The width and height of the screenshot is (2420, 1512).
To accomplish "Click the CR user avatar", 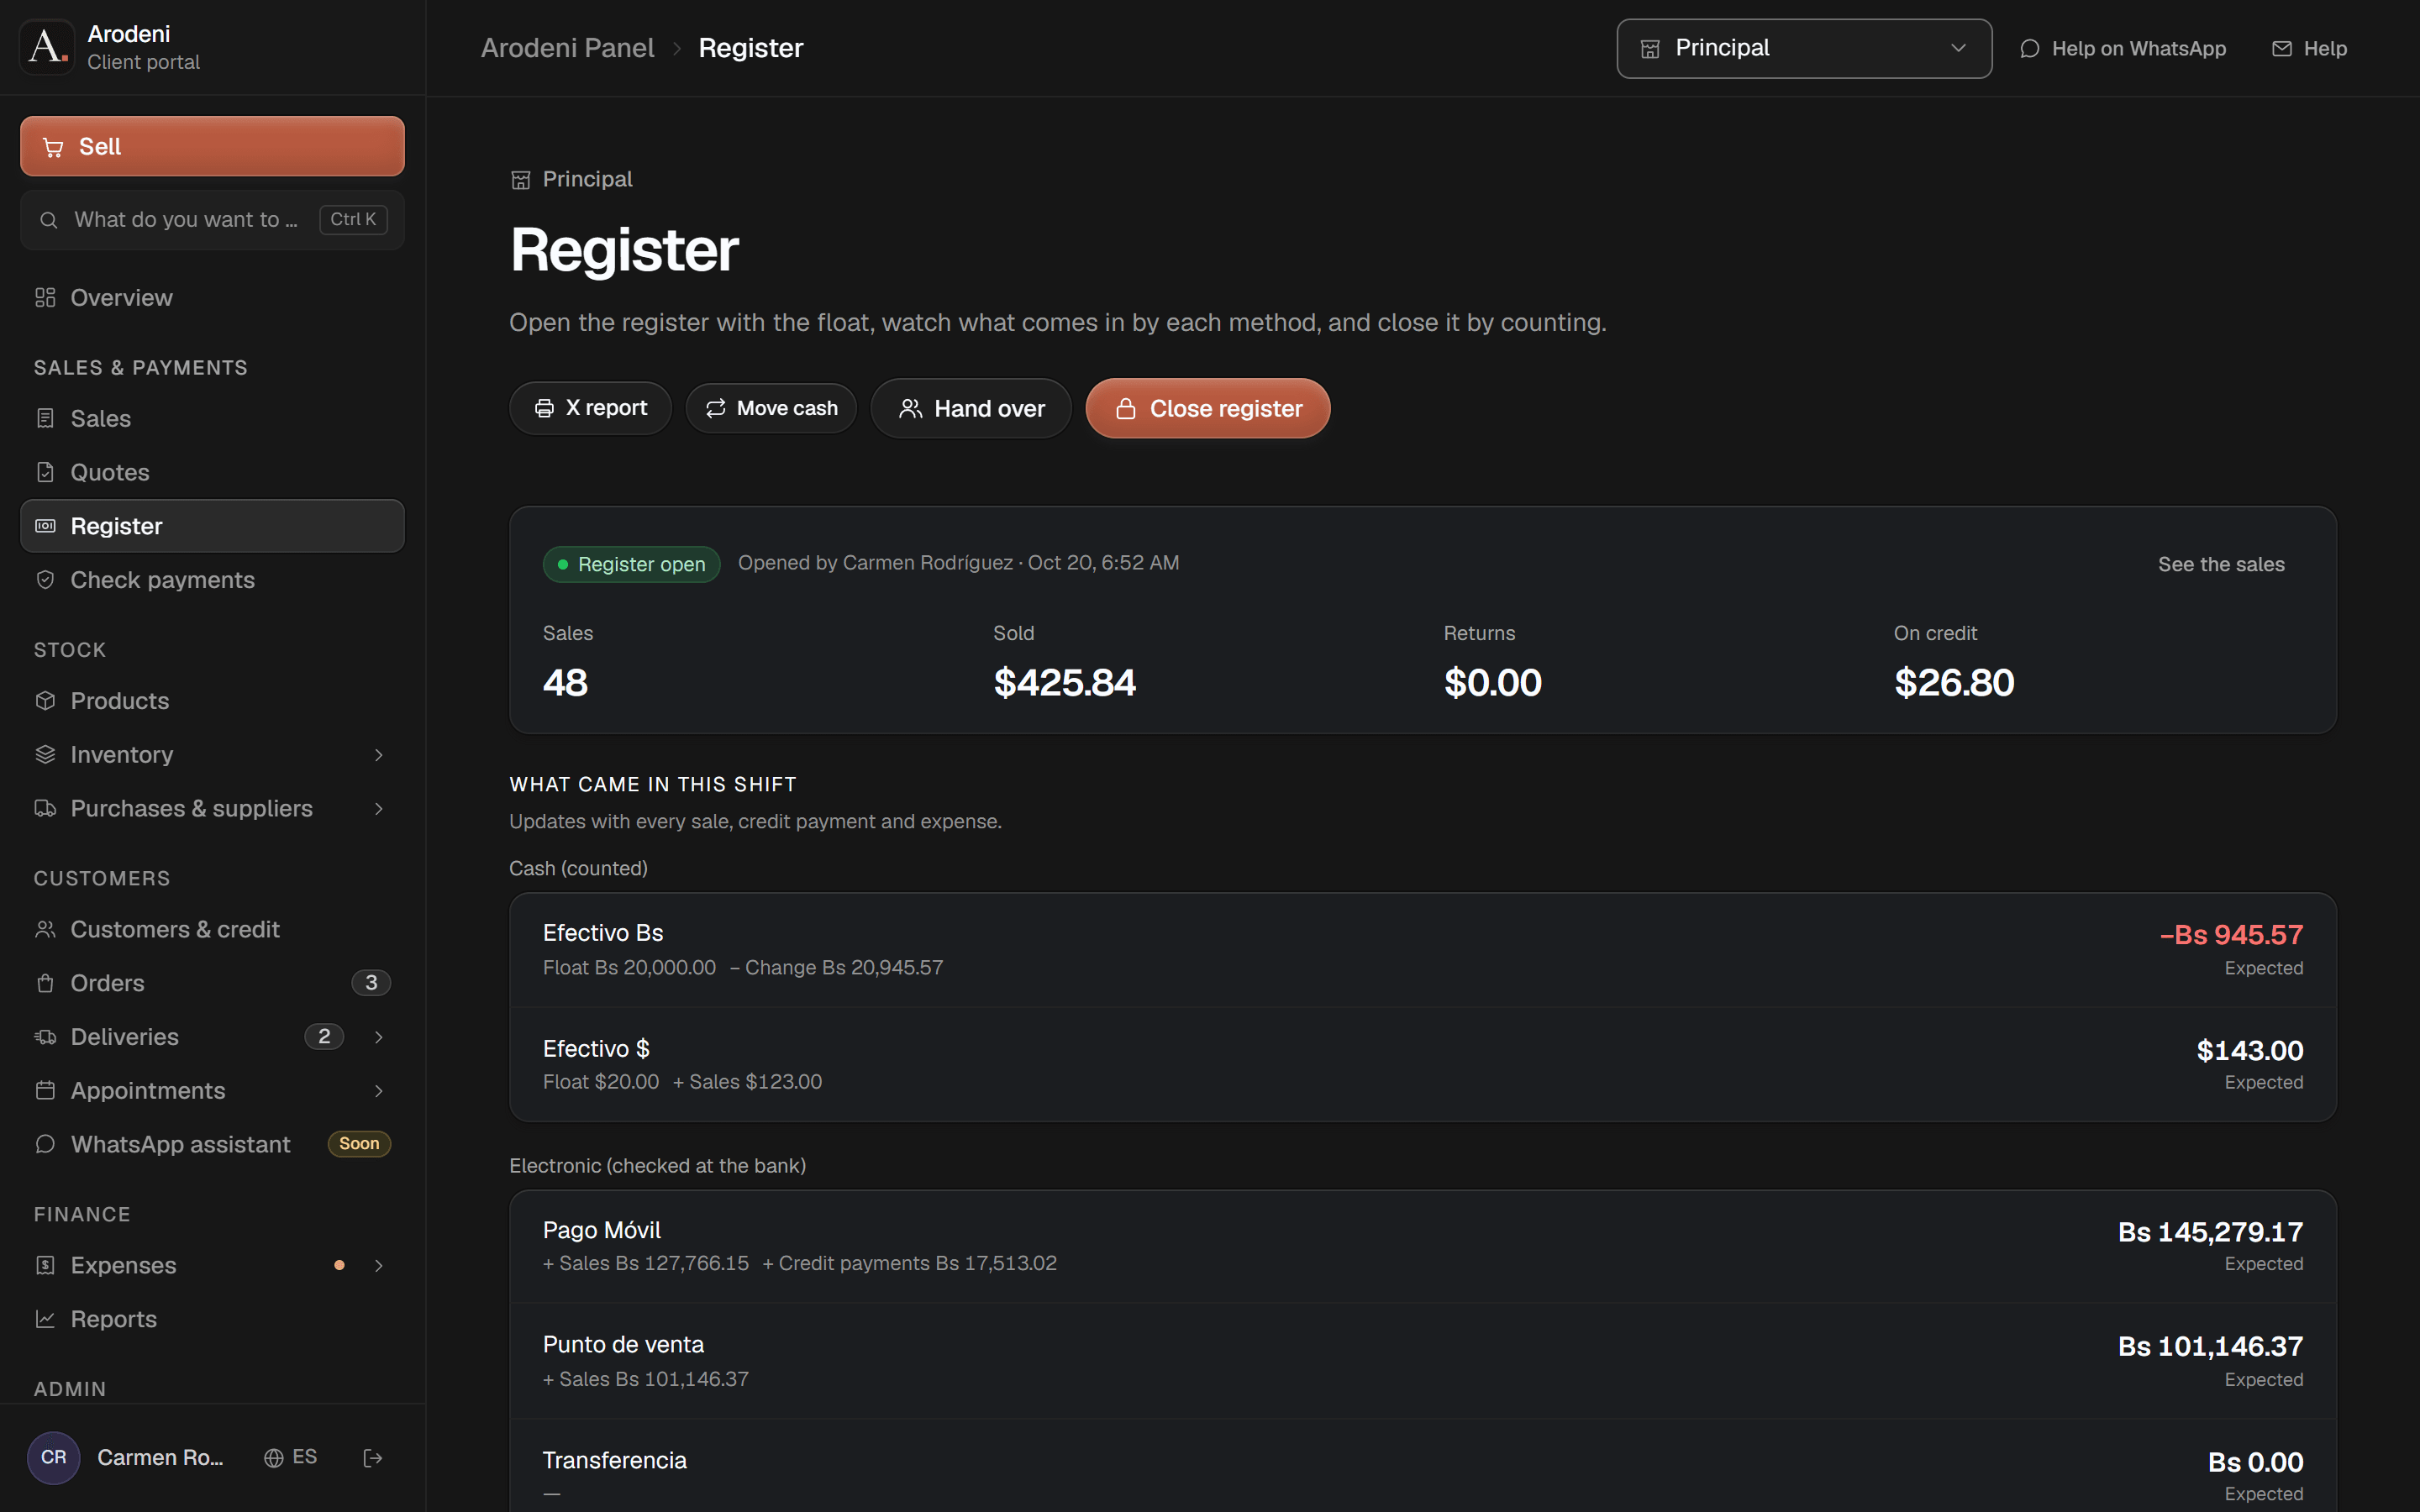I will (54, 1457).
